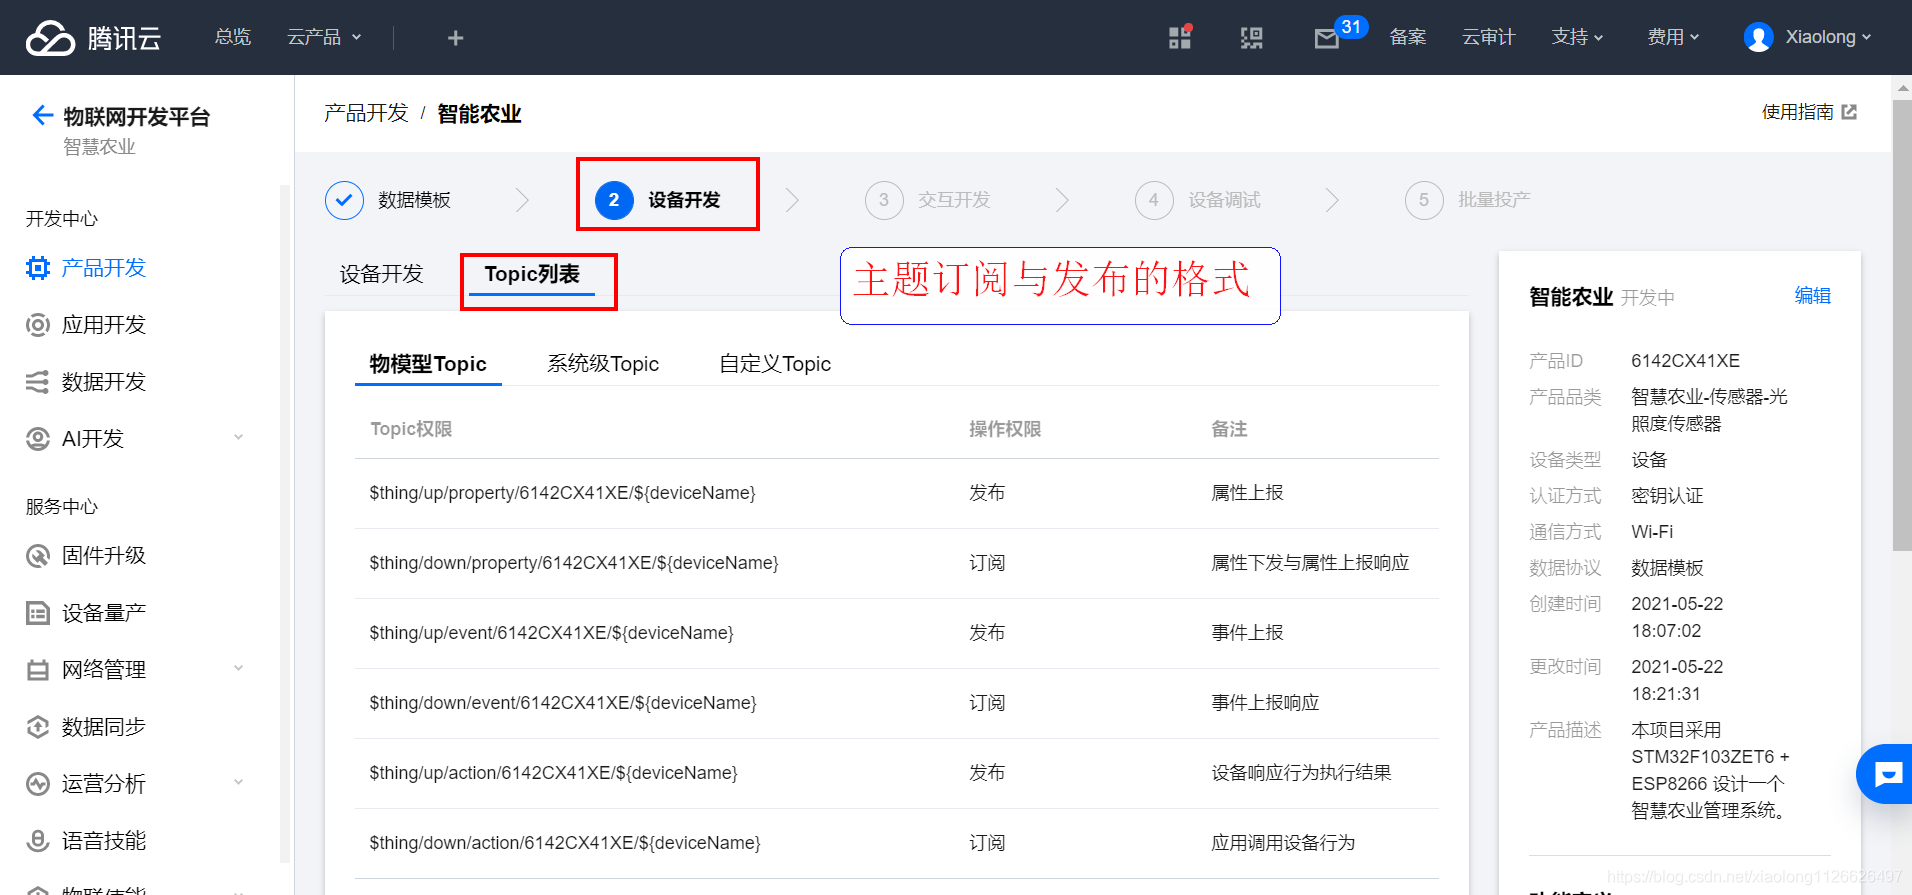This screenshot has width=1912, height=895.
Task: Click the product ID value 6142CX41XE
Action: 1685,361
